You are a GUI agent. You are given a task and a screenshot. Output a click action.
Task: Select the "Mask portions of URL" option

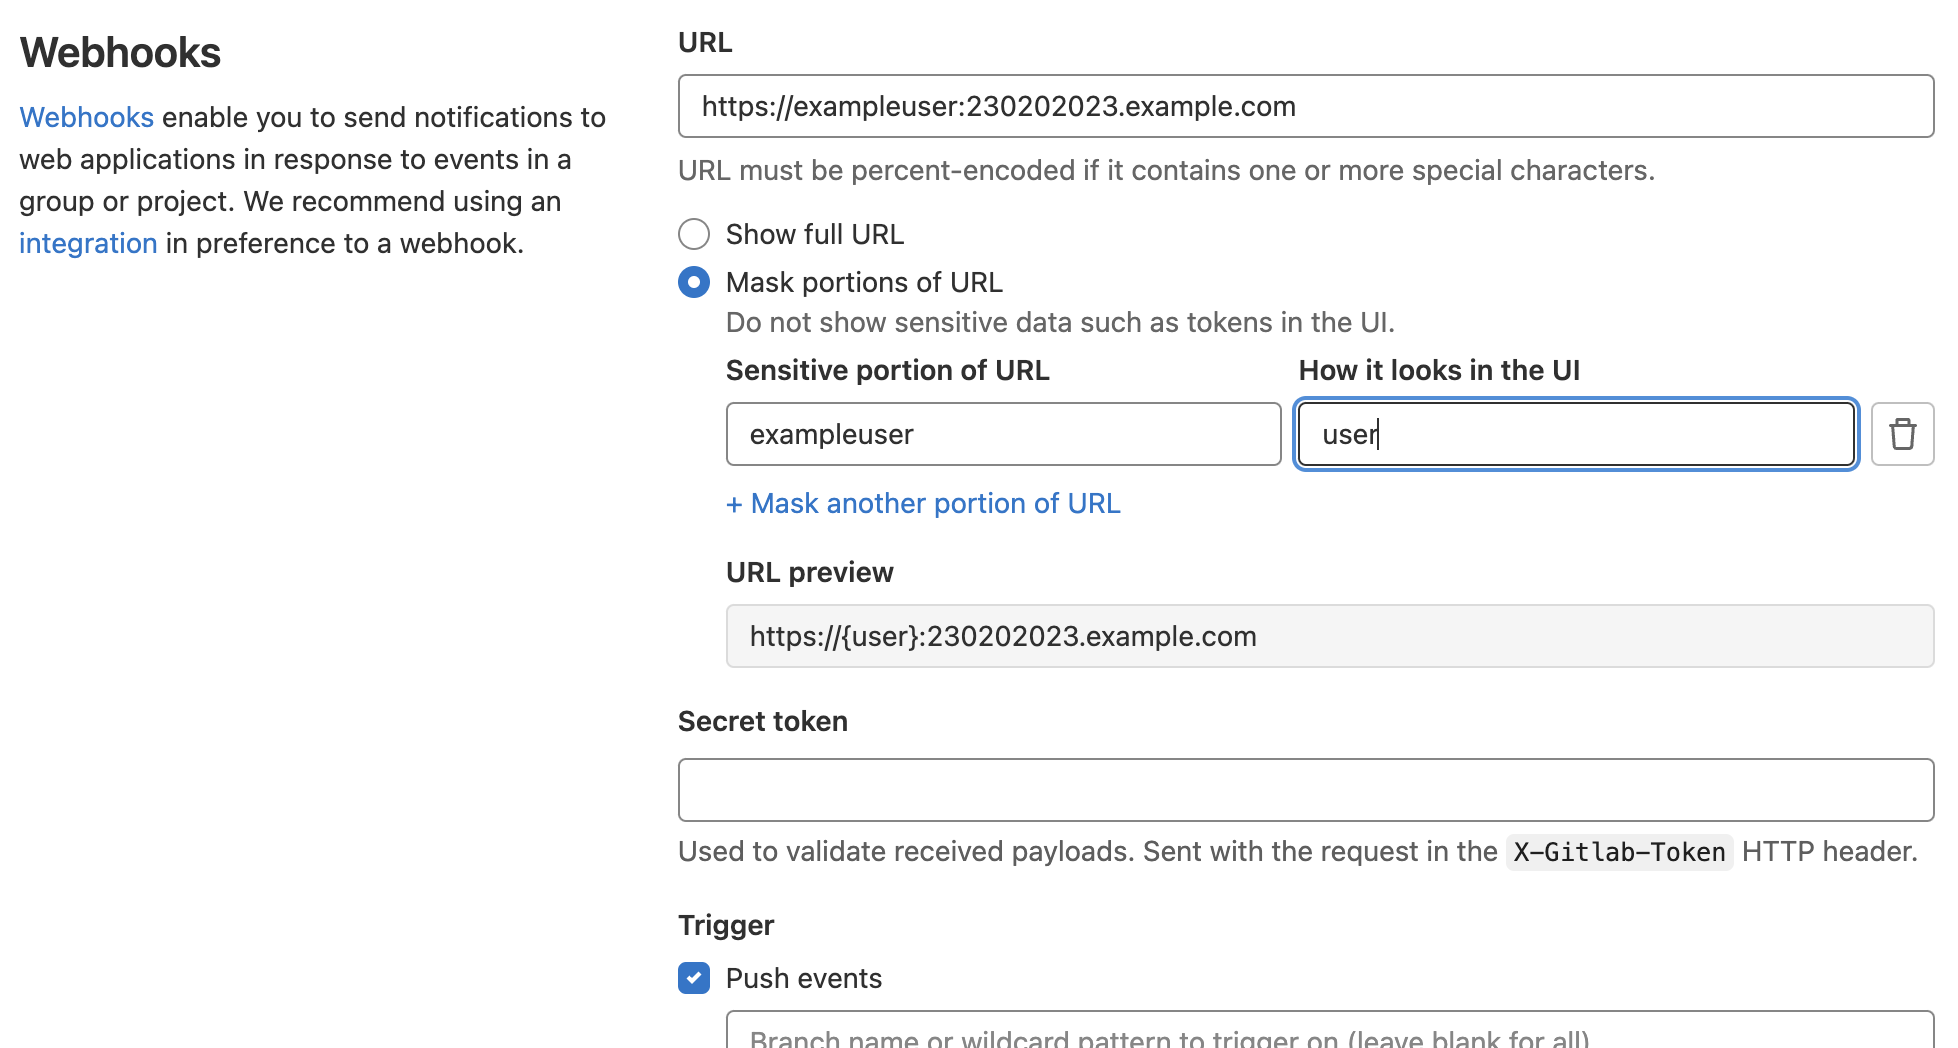693,282
